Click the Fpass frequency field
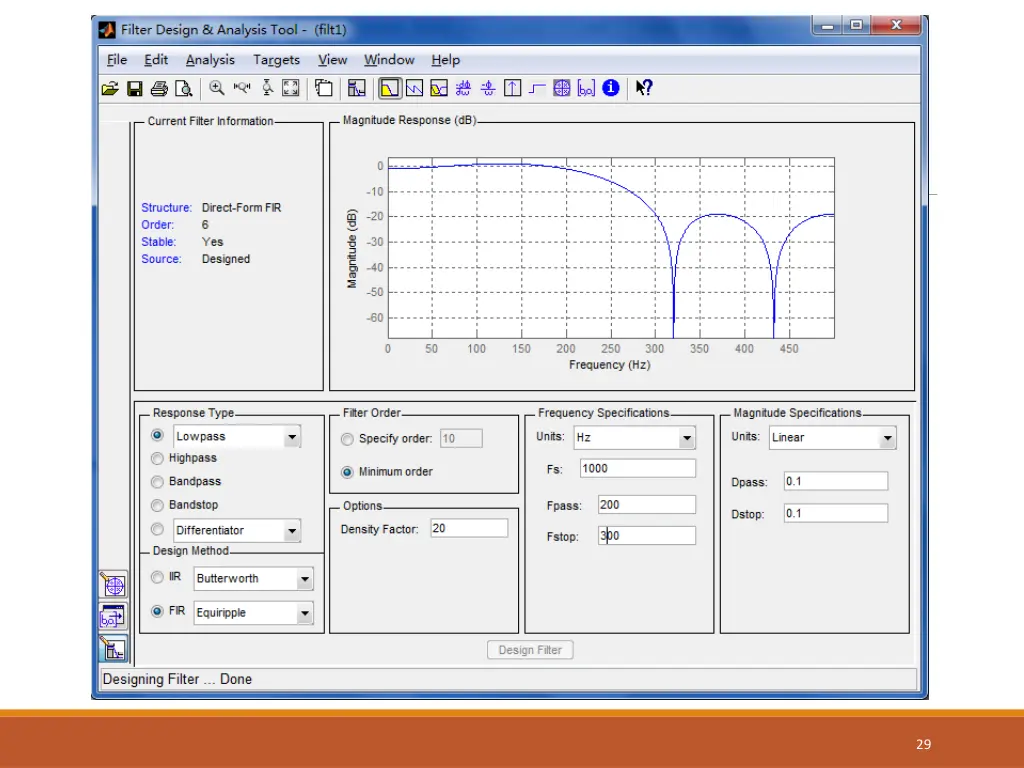 647,505
